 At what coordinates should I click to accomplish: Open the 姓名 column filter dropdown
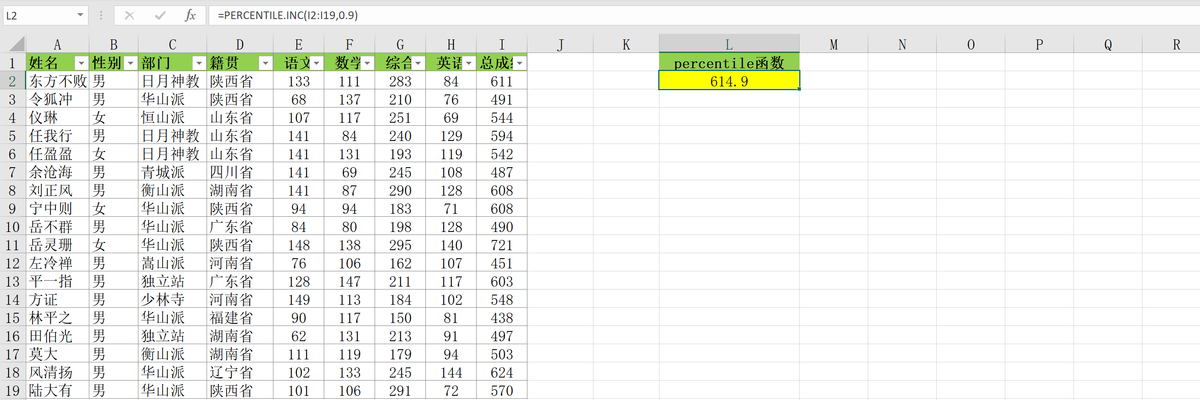[x=80, y=63]
